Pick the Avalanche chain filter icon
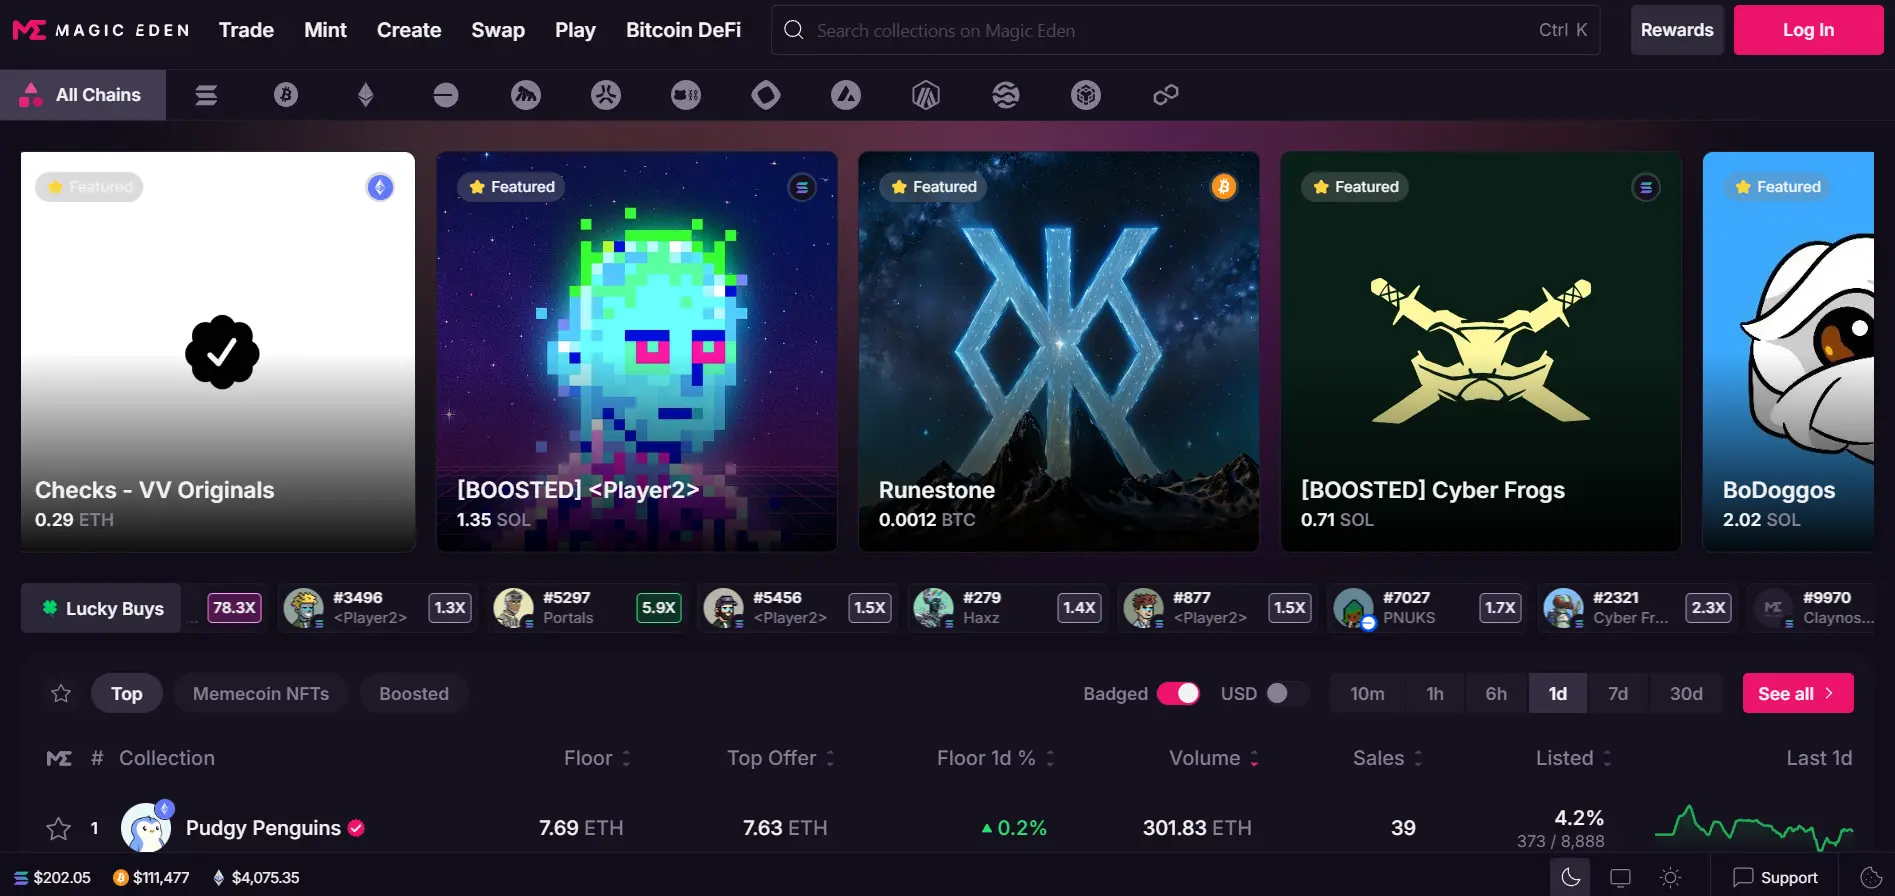 [846, 95]
